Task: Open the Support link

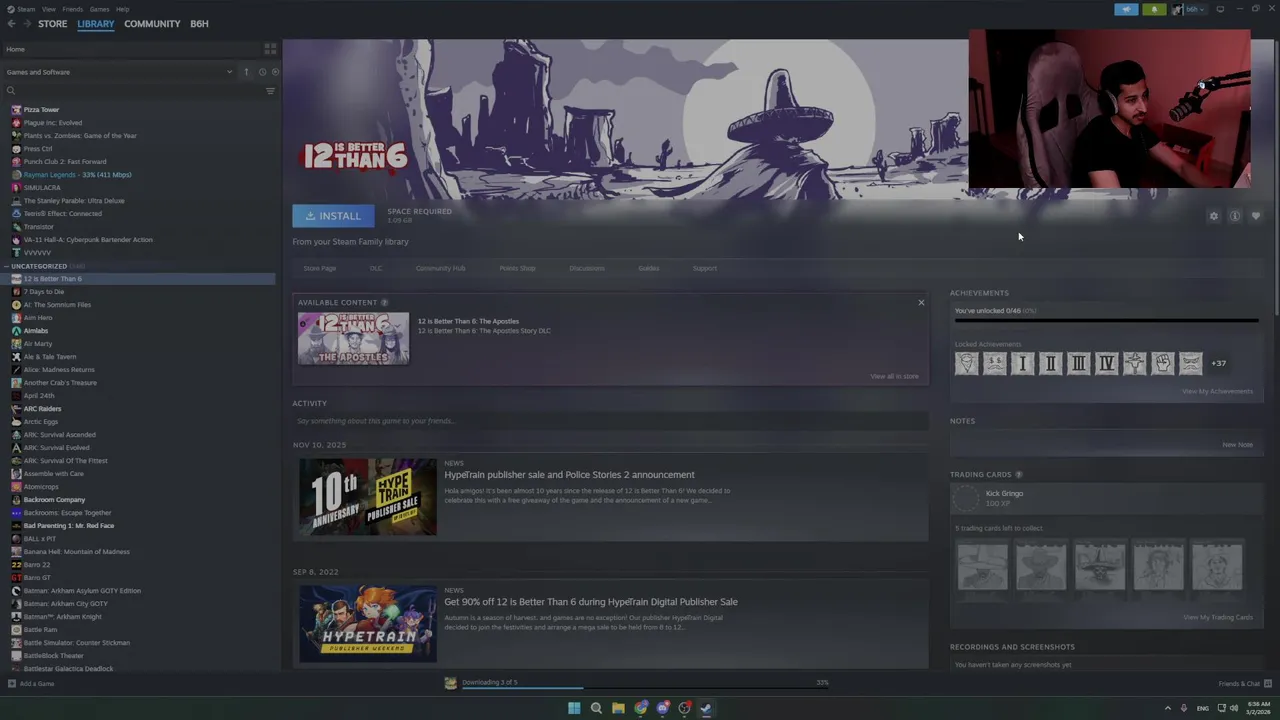Action: [705, 268]
